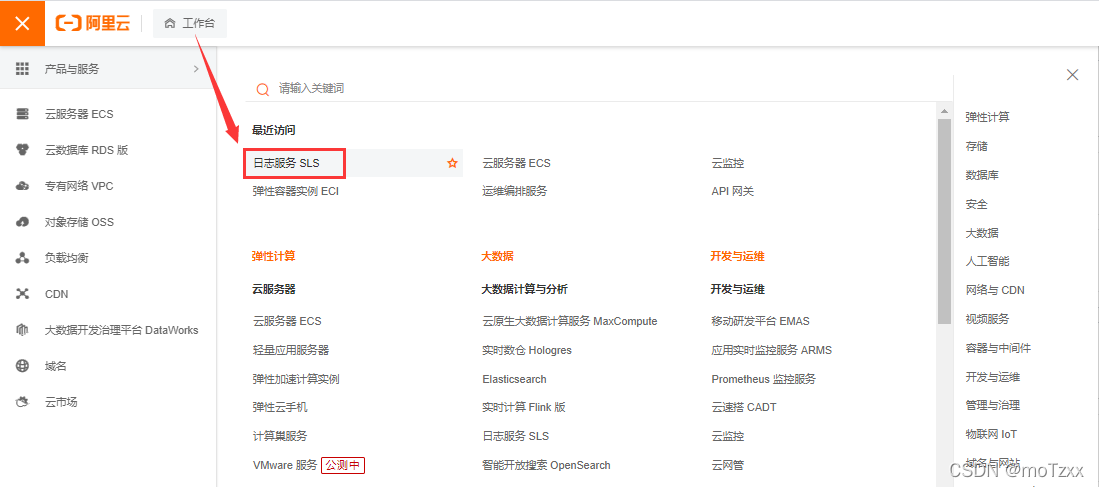Open 日志服务 SLS under 大数据
Viewport: 1099px width, 487px height.
point(516,436)
